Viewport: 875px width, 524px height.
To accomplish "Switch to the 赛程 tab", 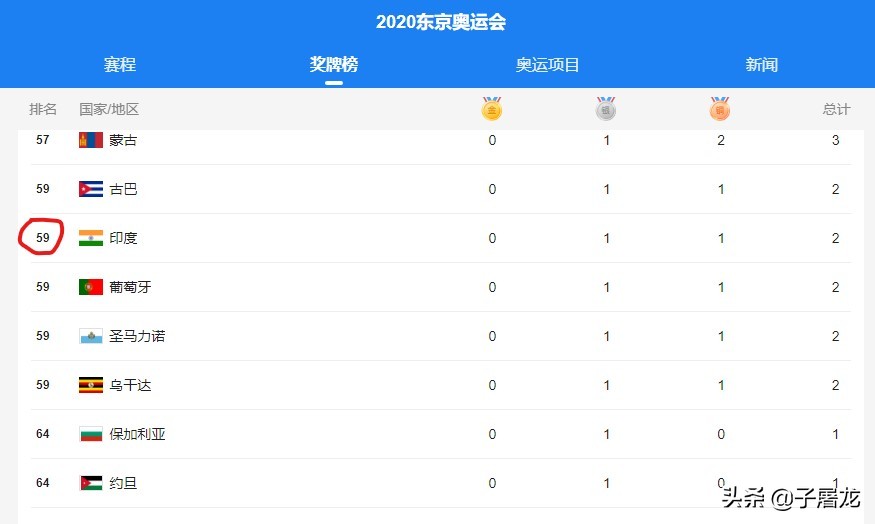I will [x=120, y=65].
